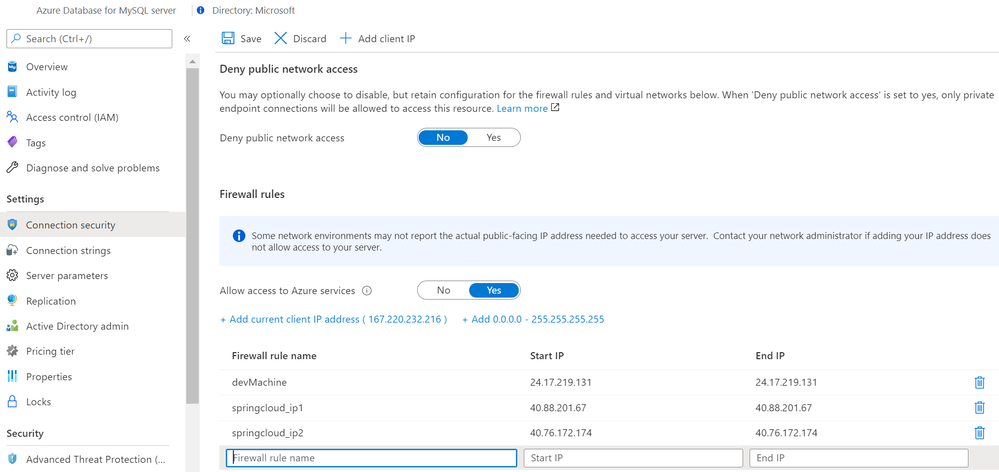Open Server parameters settings page
The height and width of the screenshot is (472, 999).
67,275
